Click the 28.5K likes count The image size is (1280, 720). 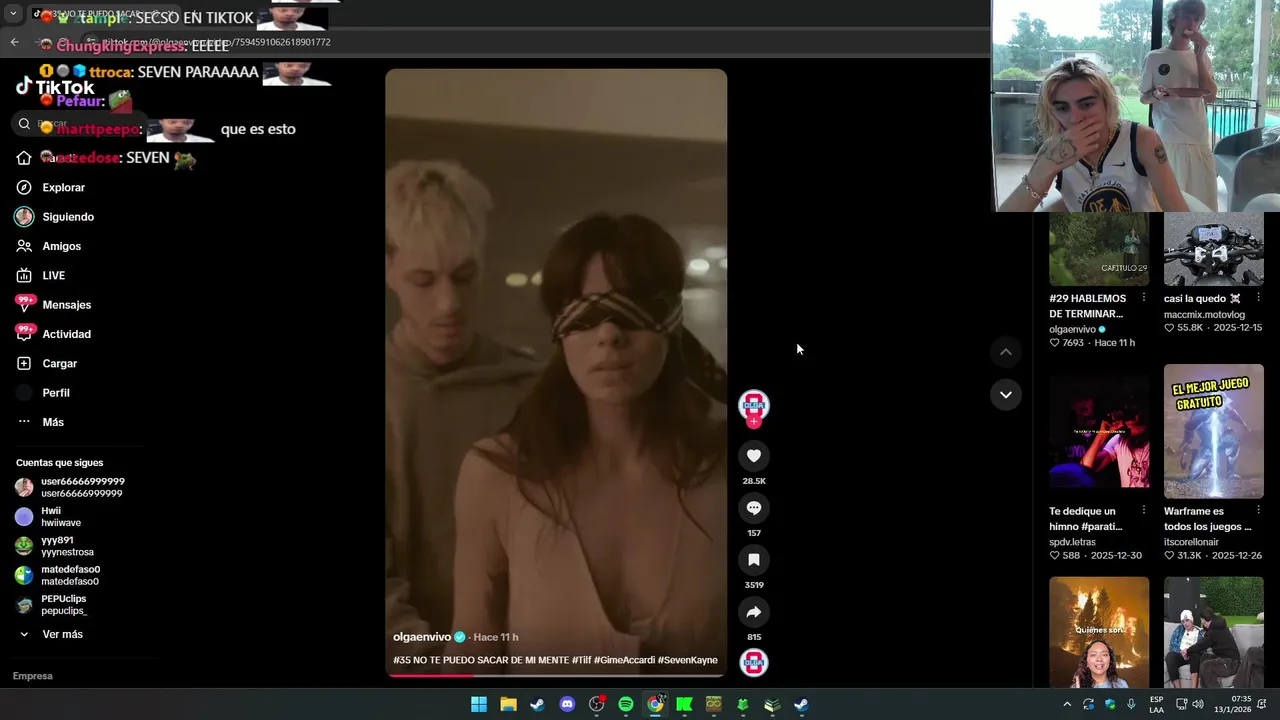click(754, 481)
